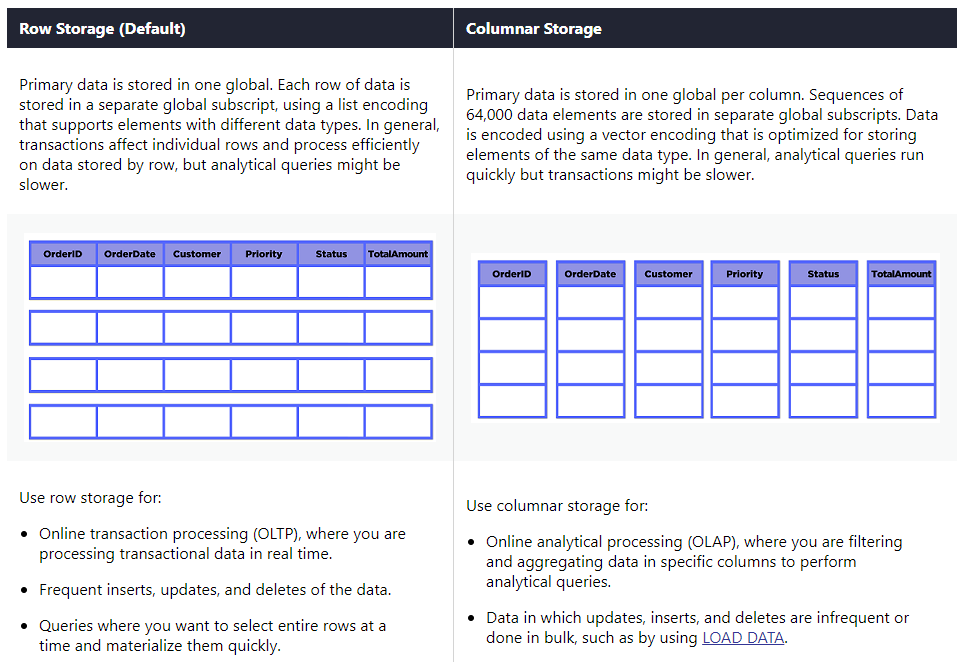Click Priority header in row storage diagram
967x662 pixels.
click(x=264, y=254)
